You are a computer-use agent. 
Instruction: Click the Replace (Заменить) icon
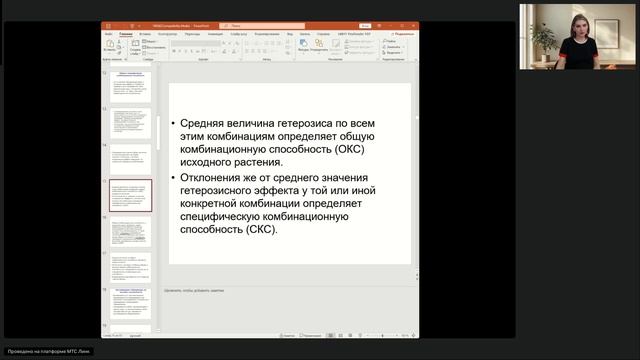tap(384, 47)
